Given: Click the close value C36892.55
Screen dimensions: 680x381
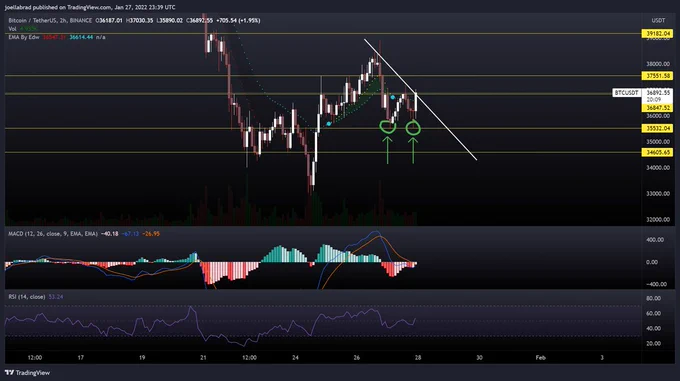Looking at the screenshot, I should click(x=199, y=20).
